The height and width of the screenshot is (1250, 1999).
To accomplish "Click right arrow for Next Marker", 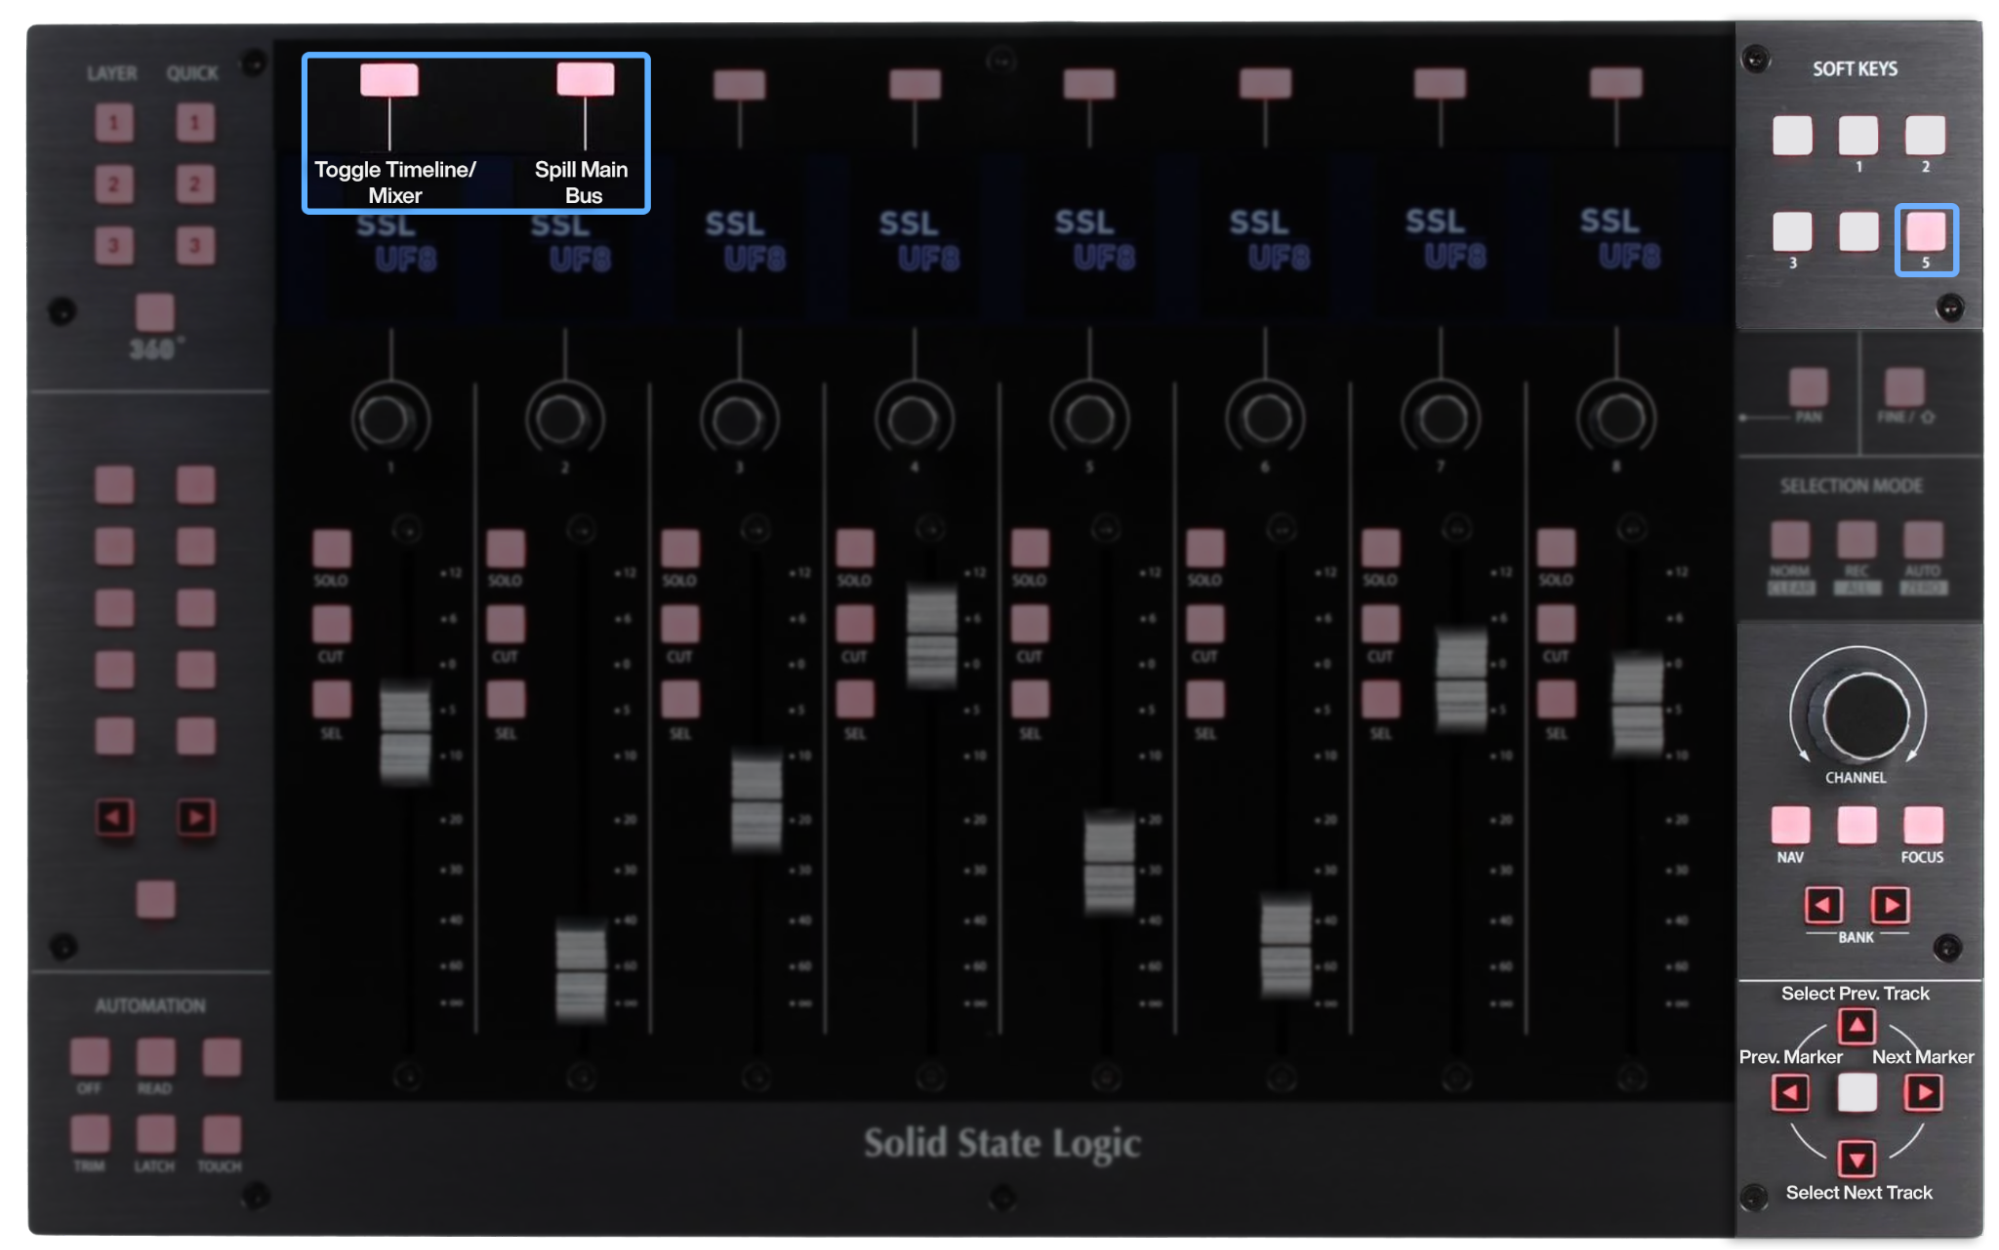I will point(1924,1092).
